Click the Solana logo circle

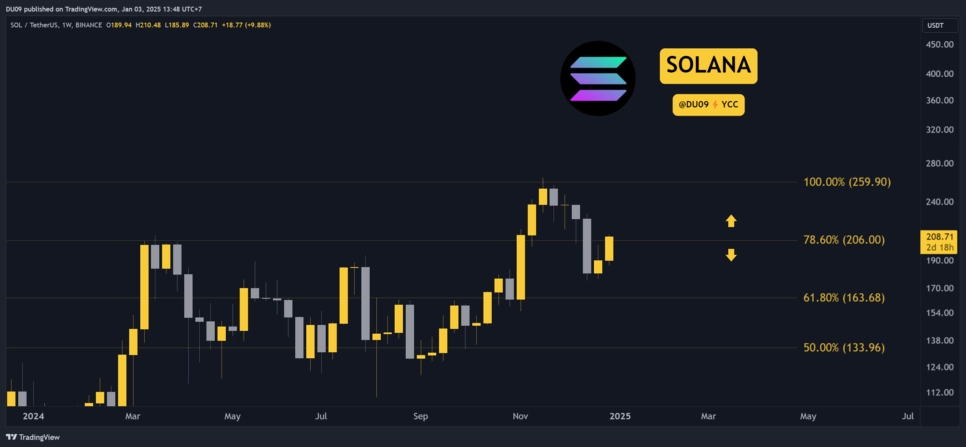tap(598, 78)
